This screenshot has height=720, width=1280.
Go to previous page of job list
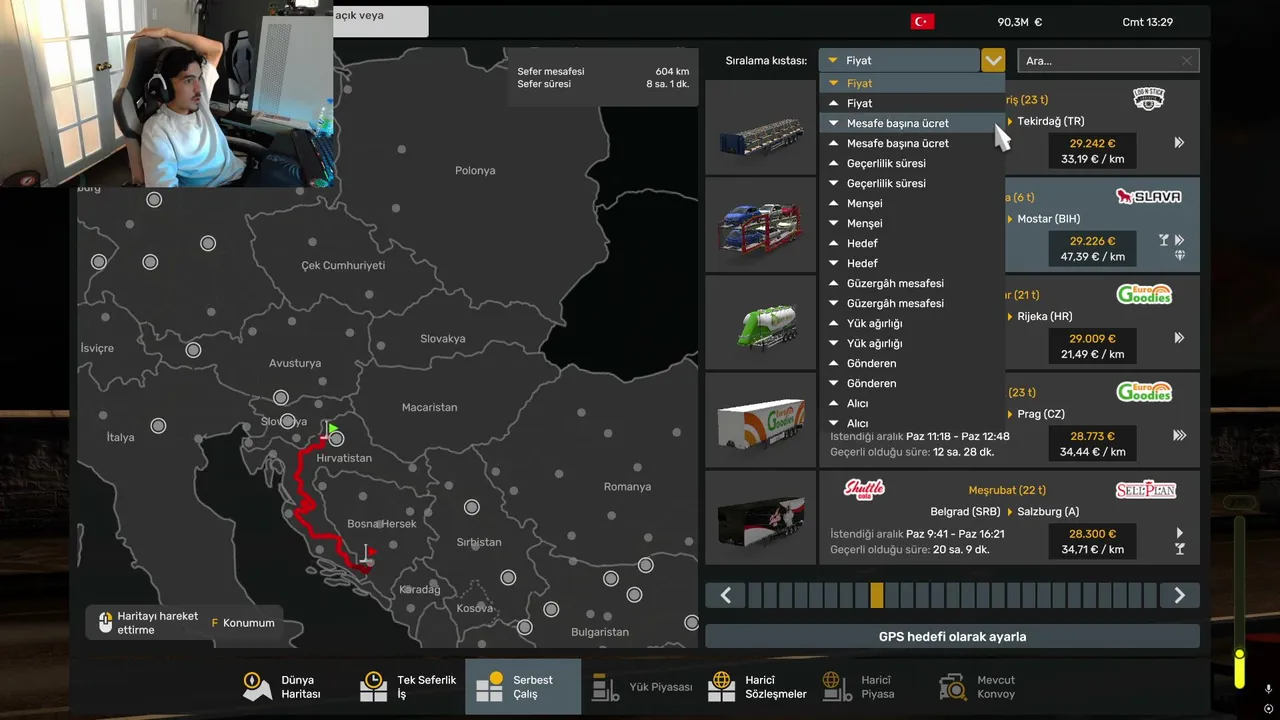pyautogui.click(x=726, y=596)
